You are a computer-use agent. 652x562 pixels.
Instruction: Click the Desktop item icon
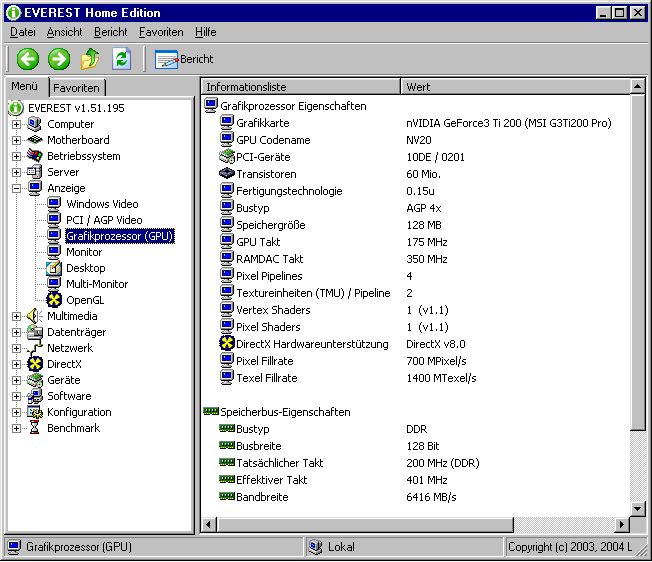point(54,268)
